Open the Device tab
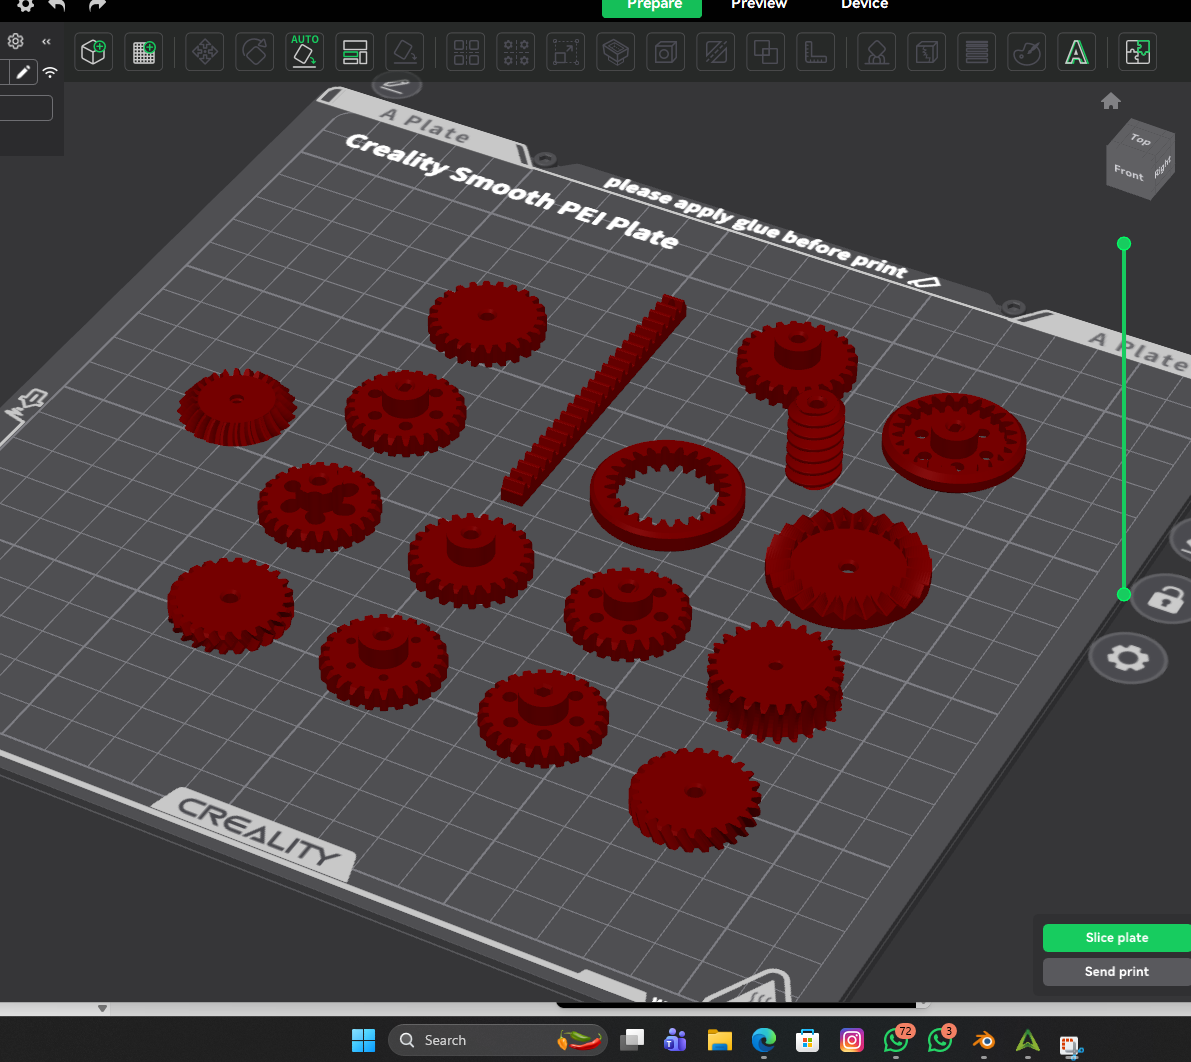This screenshot has height=1062, width=1191. [x=864, y=6]
